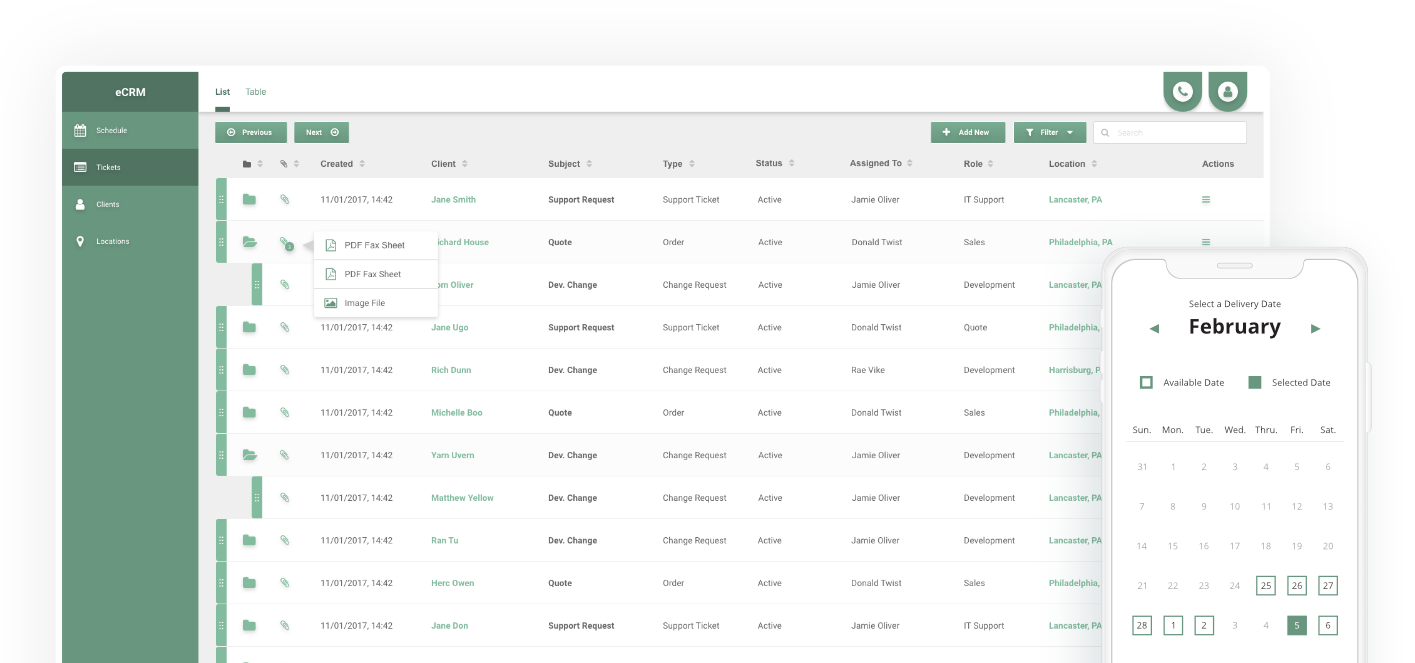Click into the Search input field
1415x663 pixels.
click(x=1170, y=132)
